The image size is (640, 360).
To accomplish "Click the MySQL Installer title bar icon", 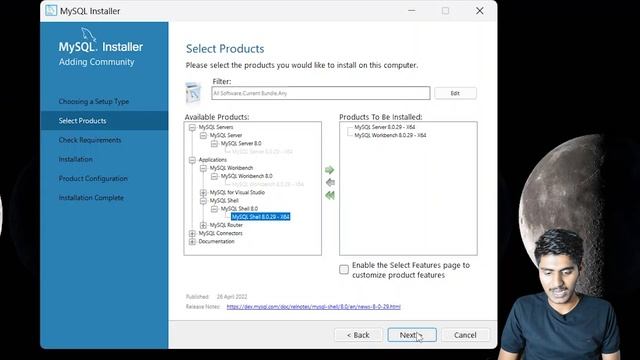I will 51,11.
